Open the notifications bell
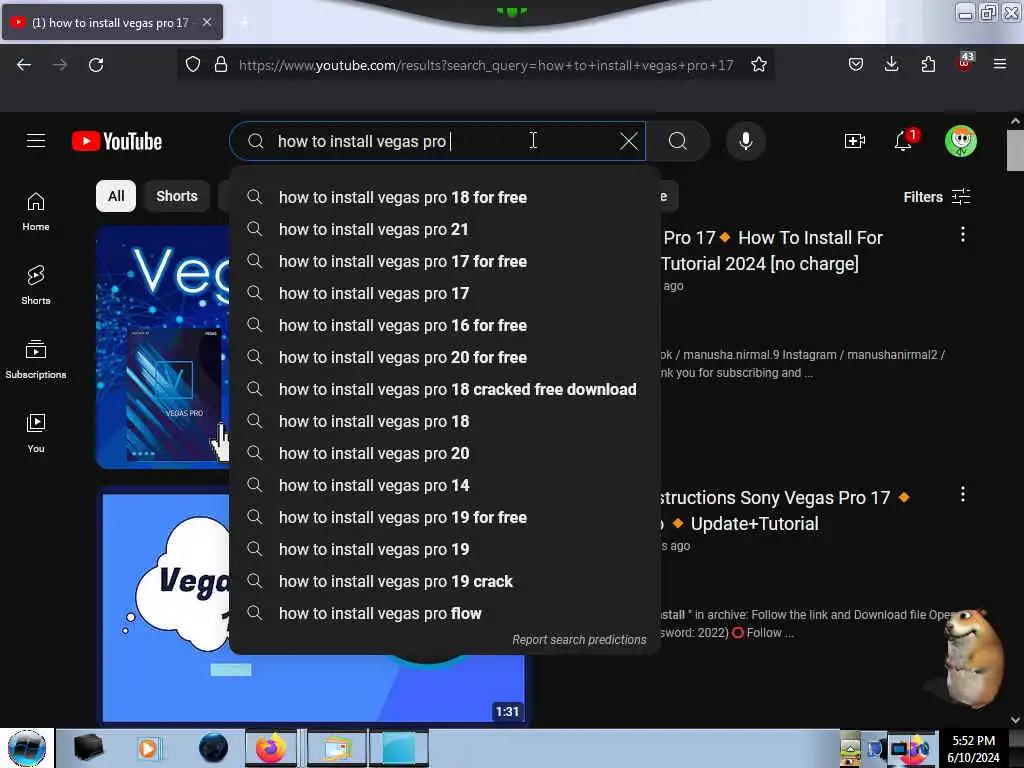This screenshot has width=1024, height=768. tap(904, 140)
